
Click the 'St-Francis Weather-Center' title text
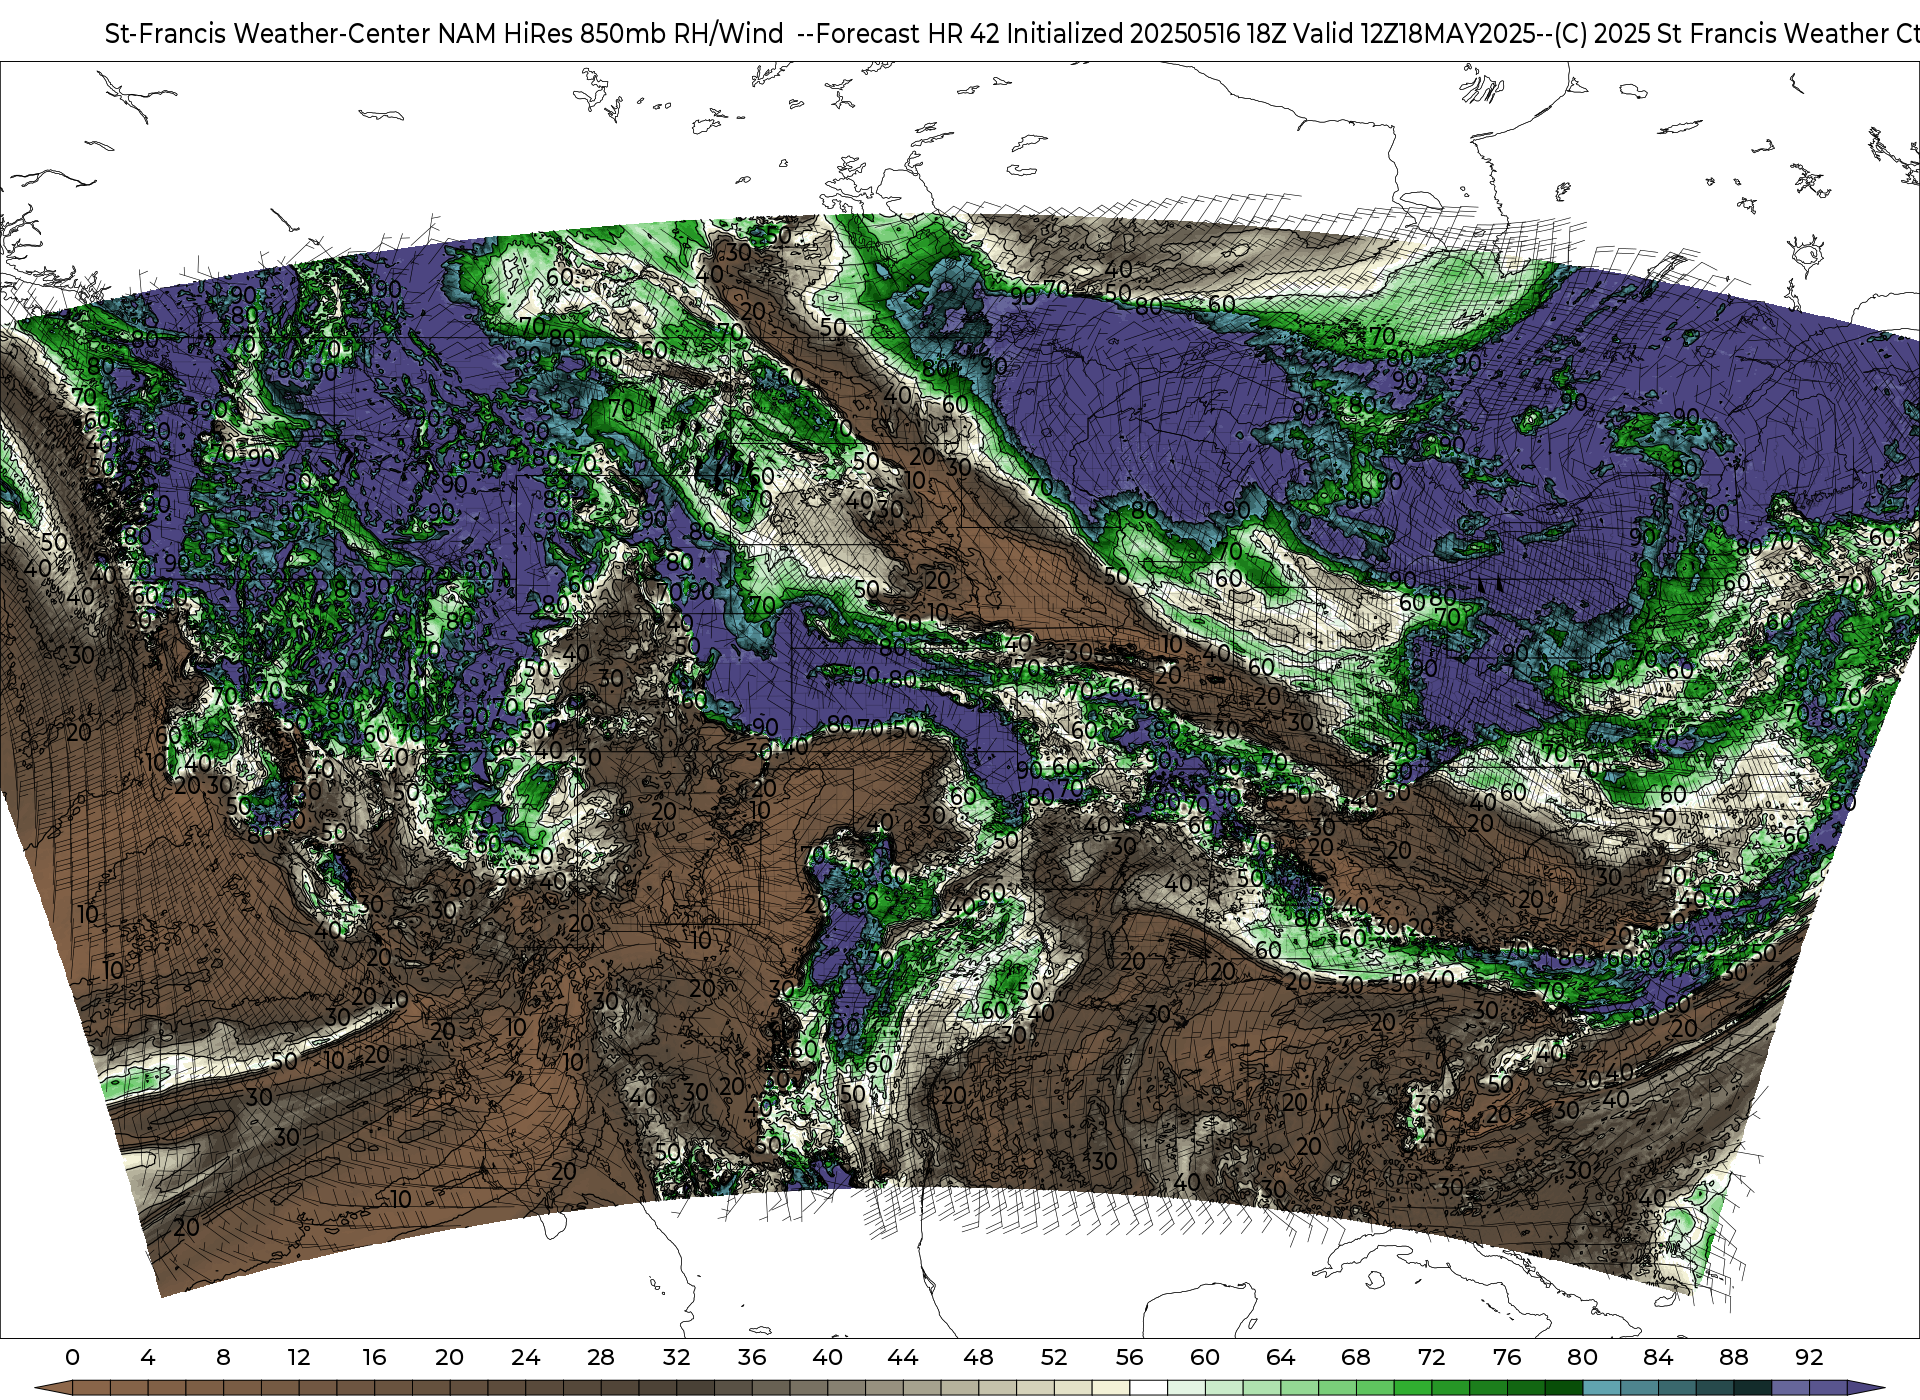[268, 34]
